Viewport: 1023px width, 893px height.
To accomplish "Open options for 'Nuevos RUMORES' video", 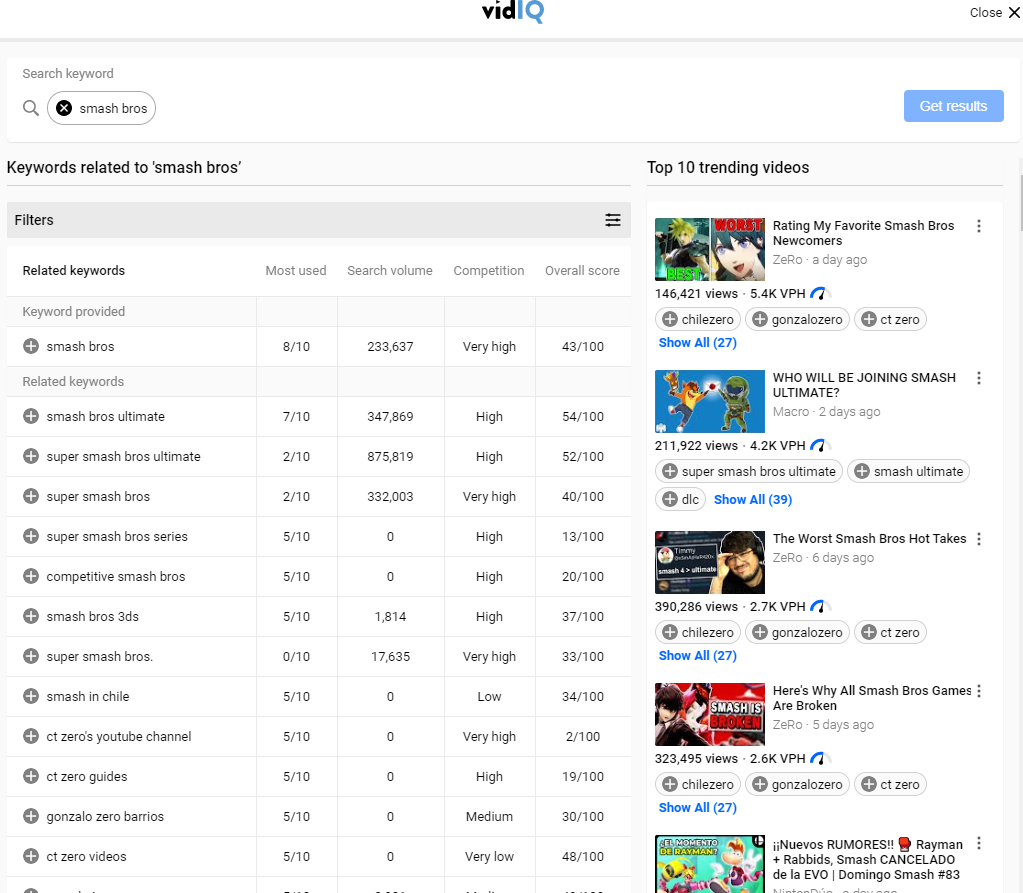I will click(979, 843).
